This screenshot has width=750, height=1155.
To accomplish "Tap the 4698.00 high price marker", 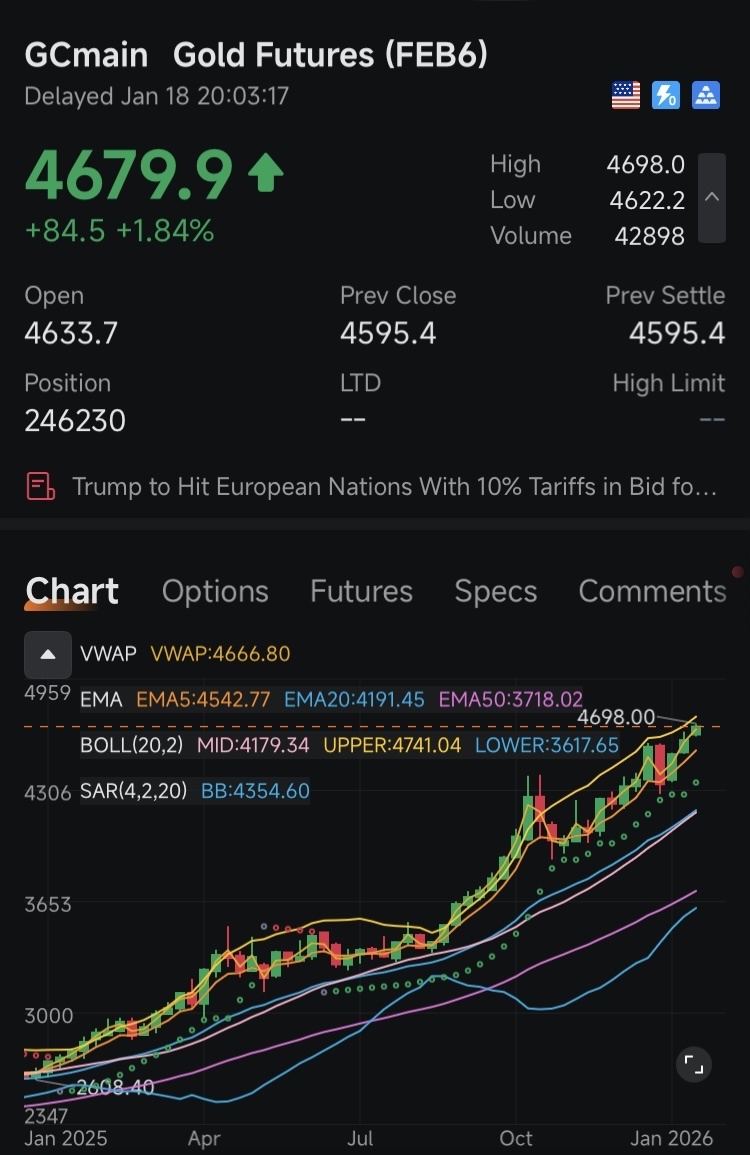I will [x=616, y=717].
